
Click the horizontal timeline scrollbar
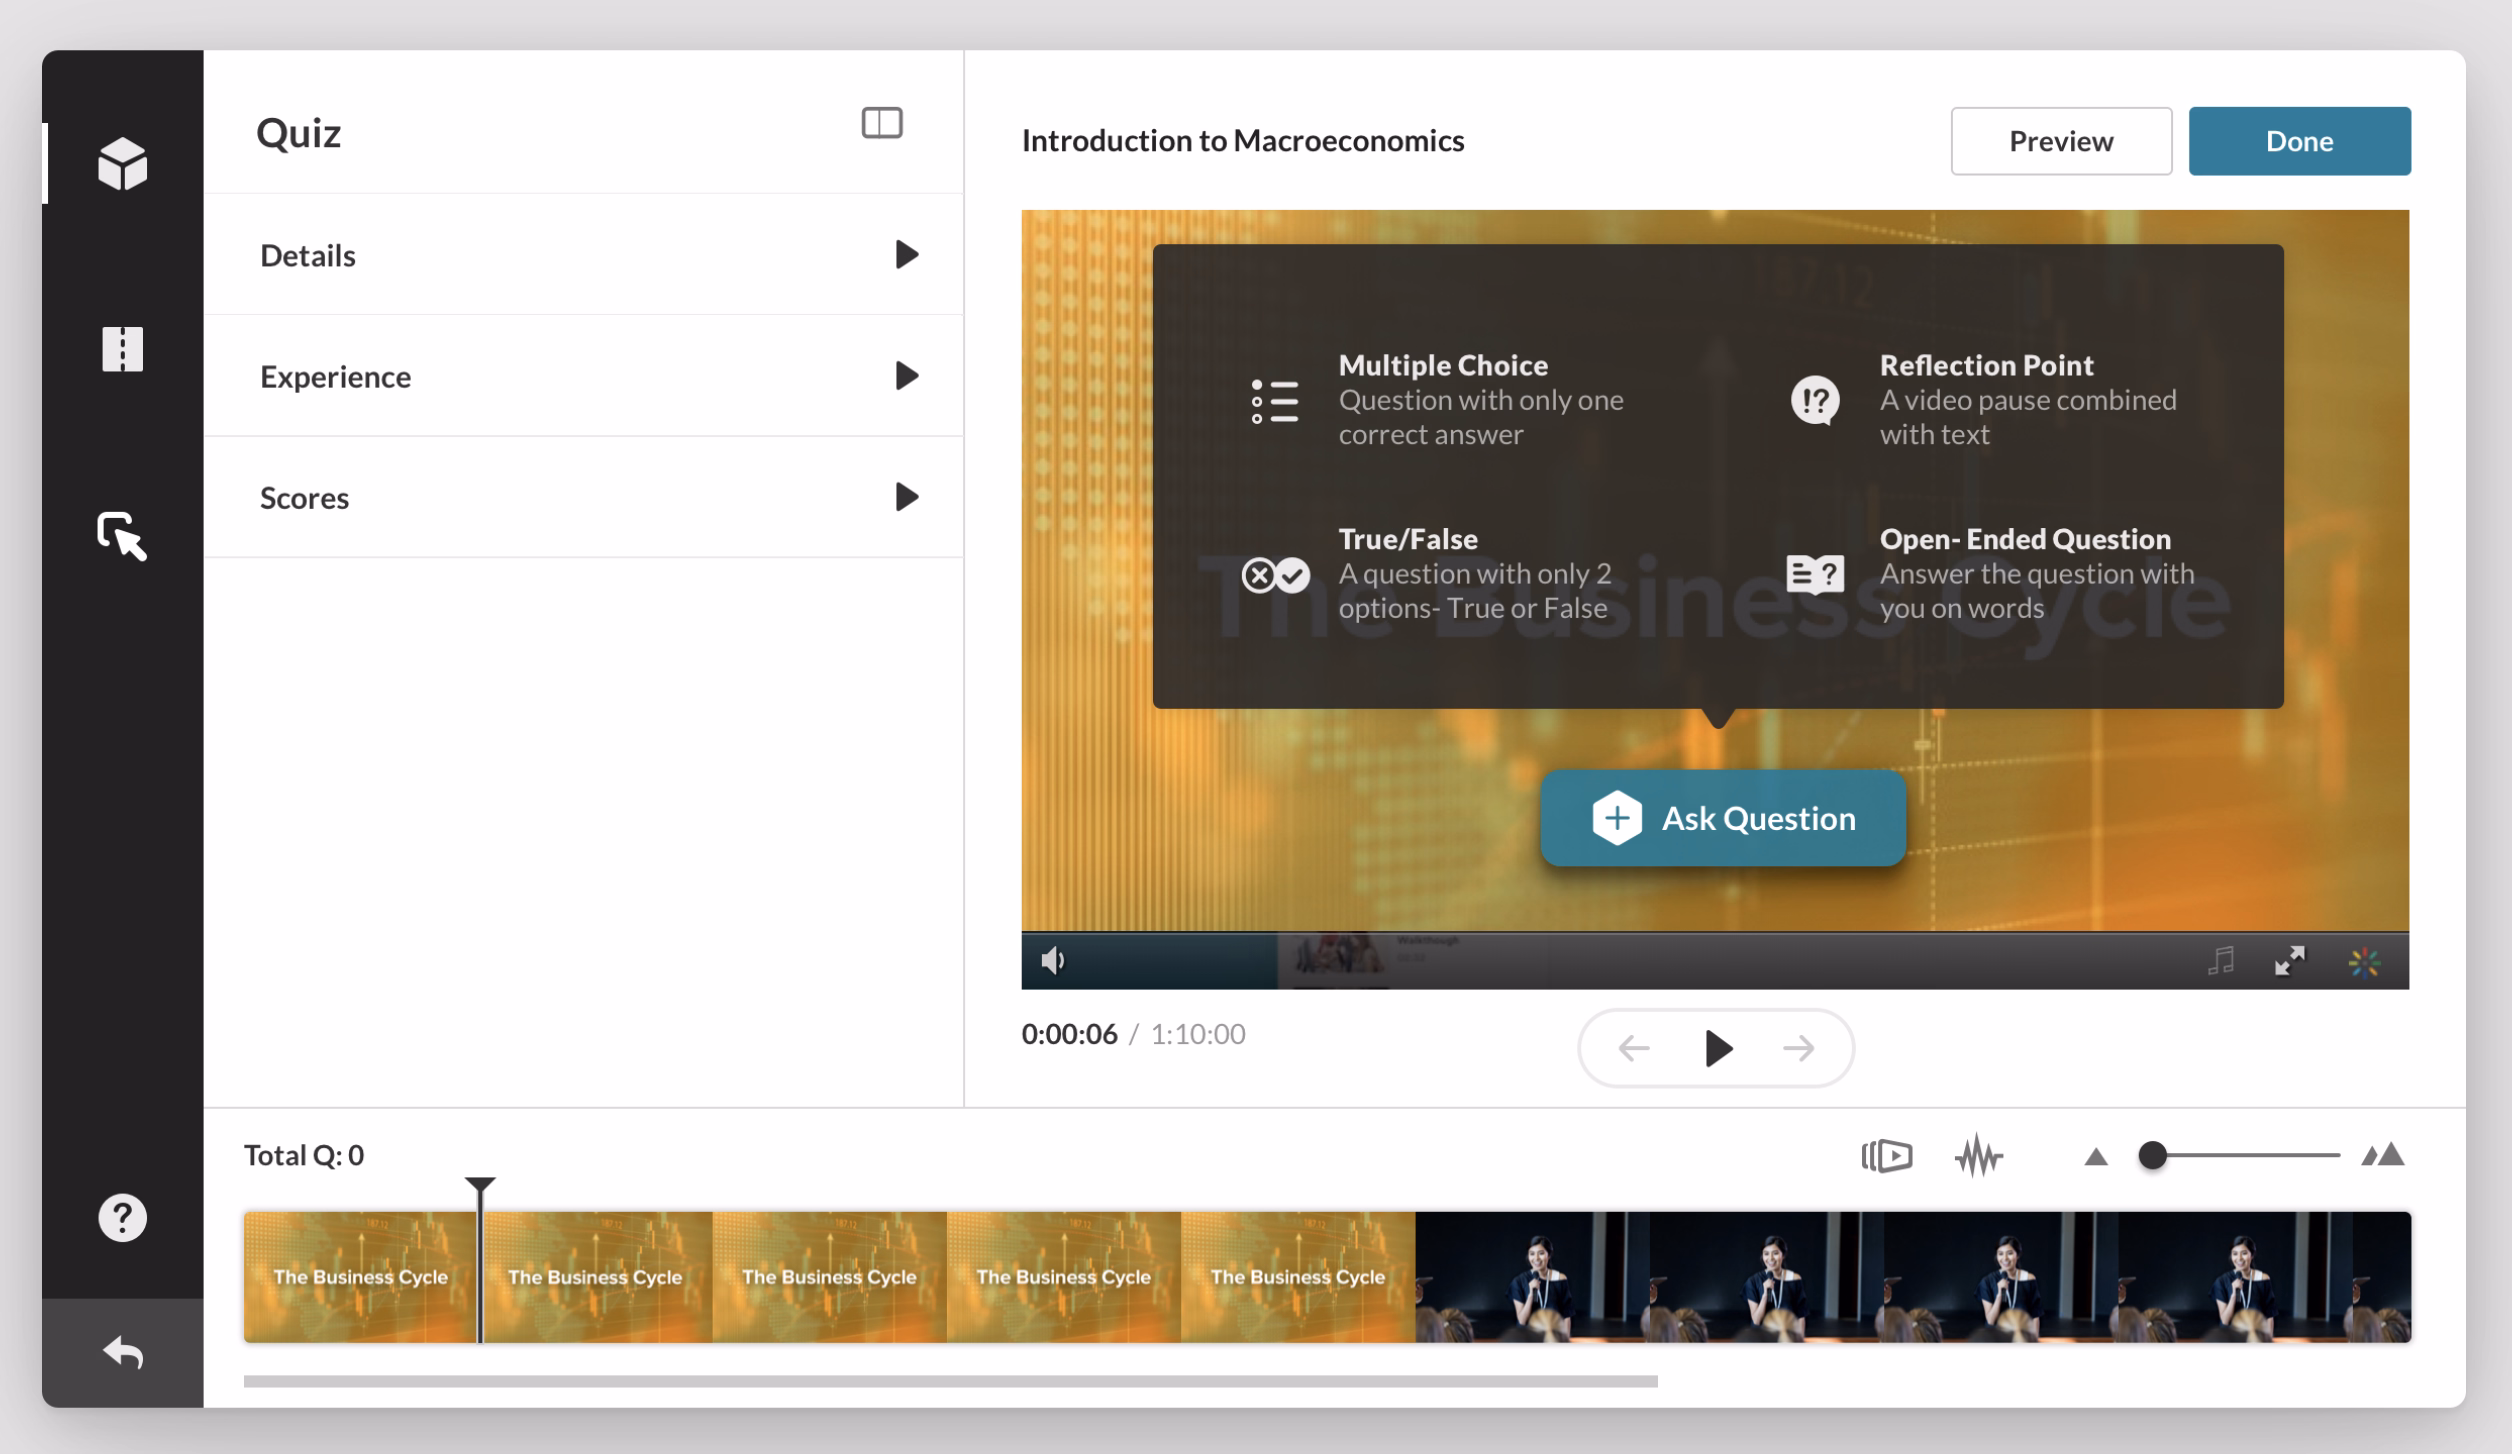[x=950, y=1381]
